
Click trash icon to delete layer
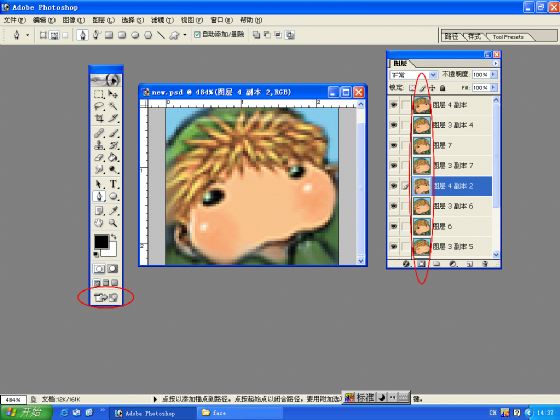coord(485,264)
